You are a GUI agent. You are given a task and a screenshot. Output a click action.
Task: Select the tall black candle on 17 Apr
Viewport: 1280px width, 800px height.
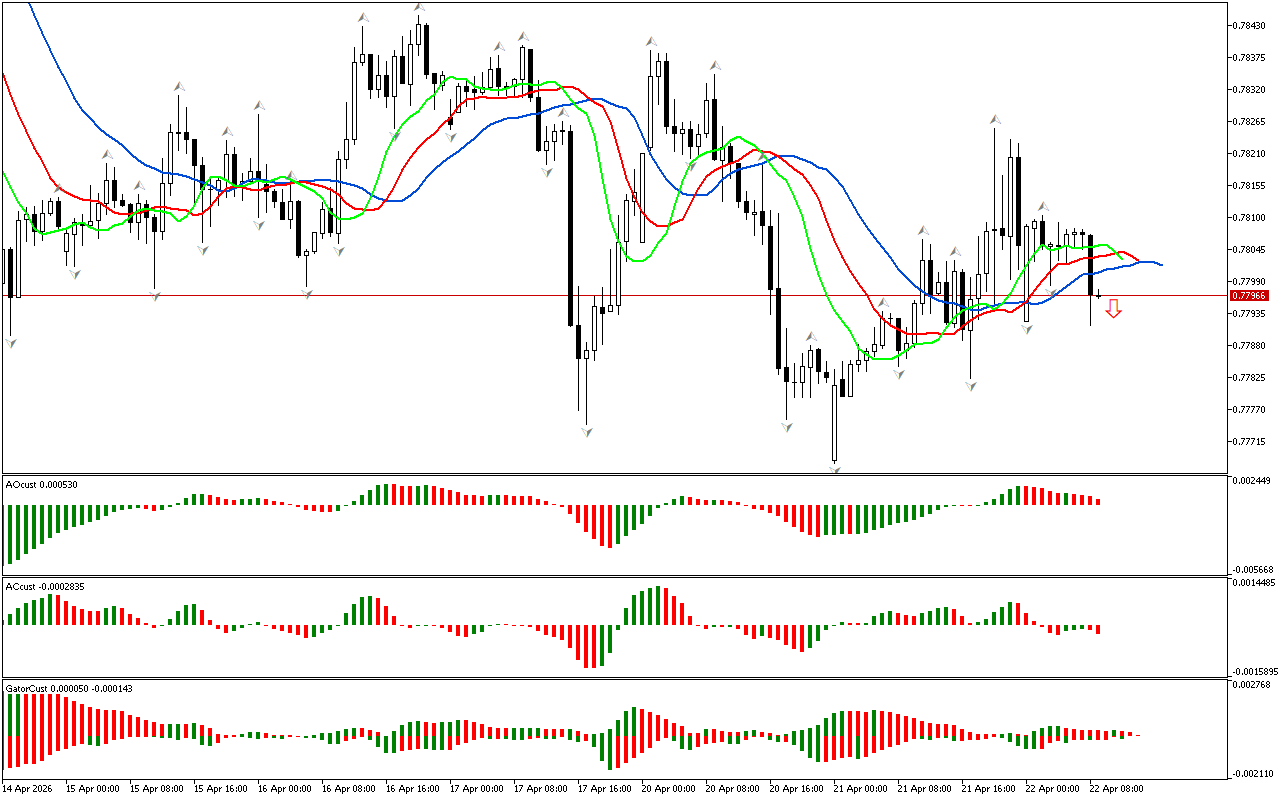pyautogui.click(x=571, y=227)
